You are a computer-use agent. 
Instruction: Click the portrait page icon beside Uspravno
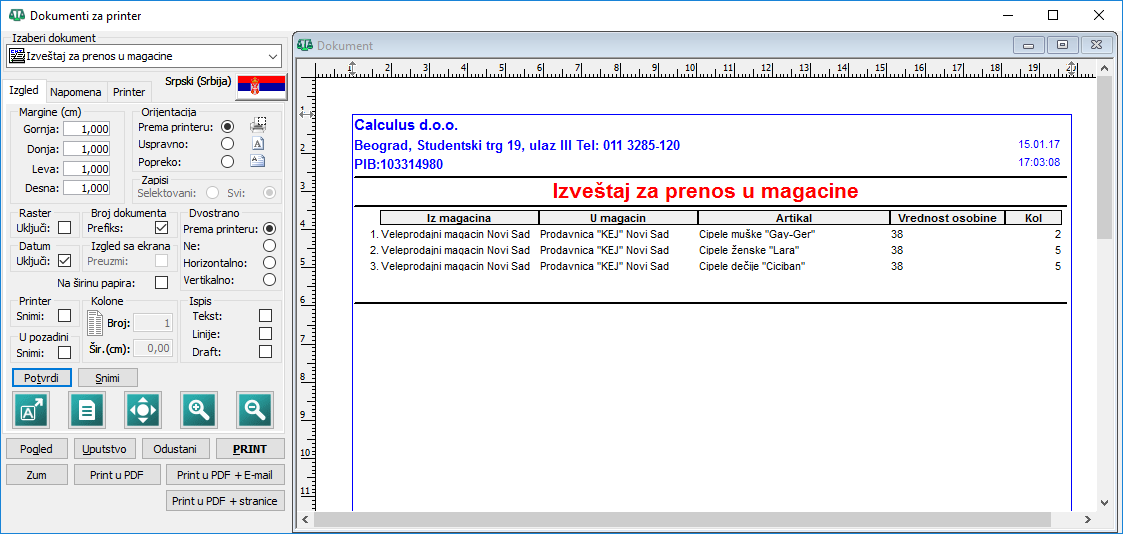(258, 143)
